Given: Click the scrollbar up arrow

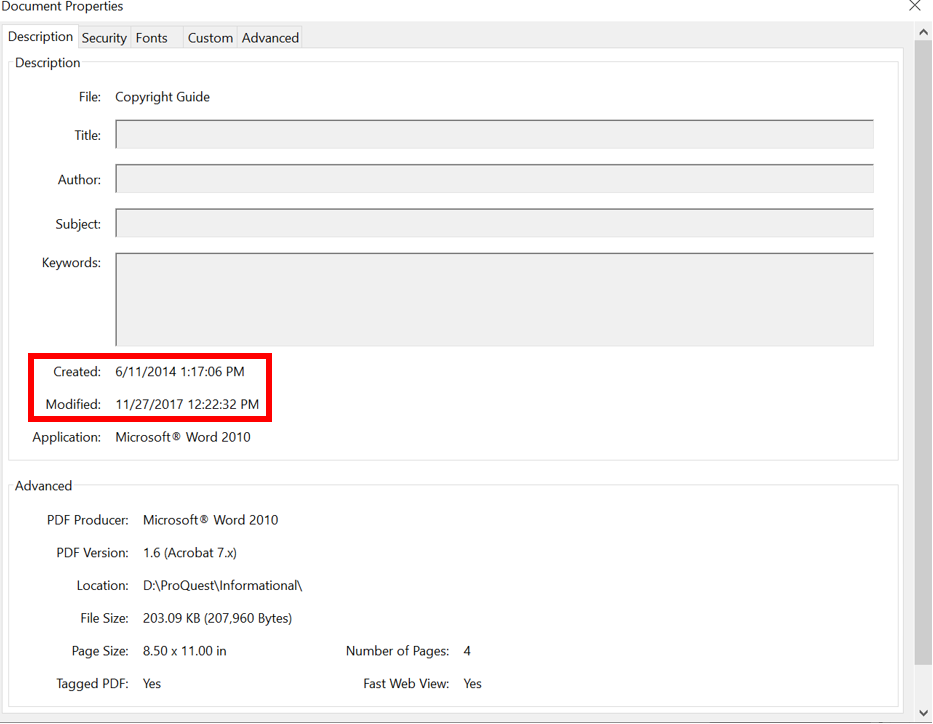Looking at the screenshot, I should pos(924,33).
